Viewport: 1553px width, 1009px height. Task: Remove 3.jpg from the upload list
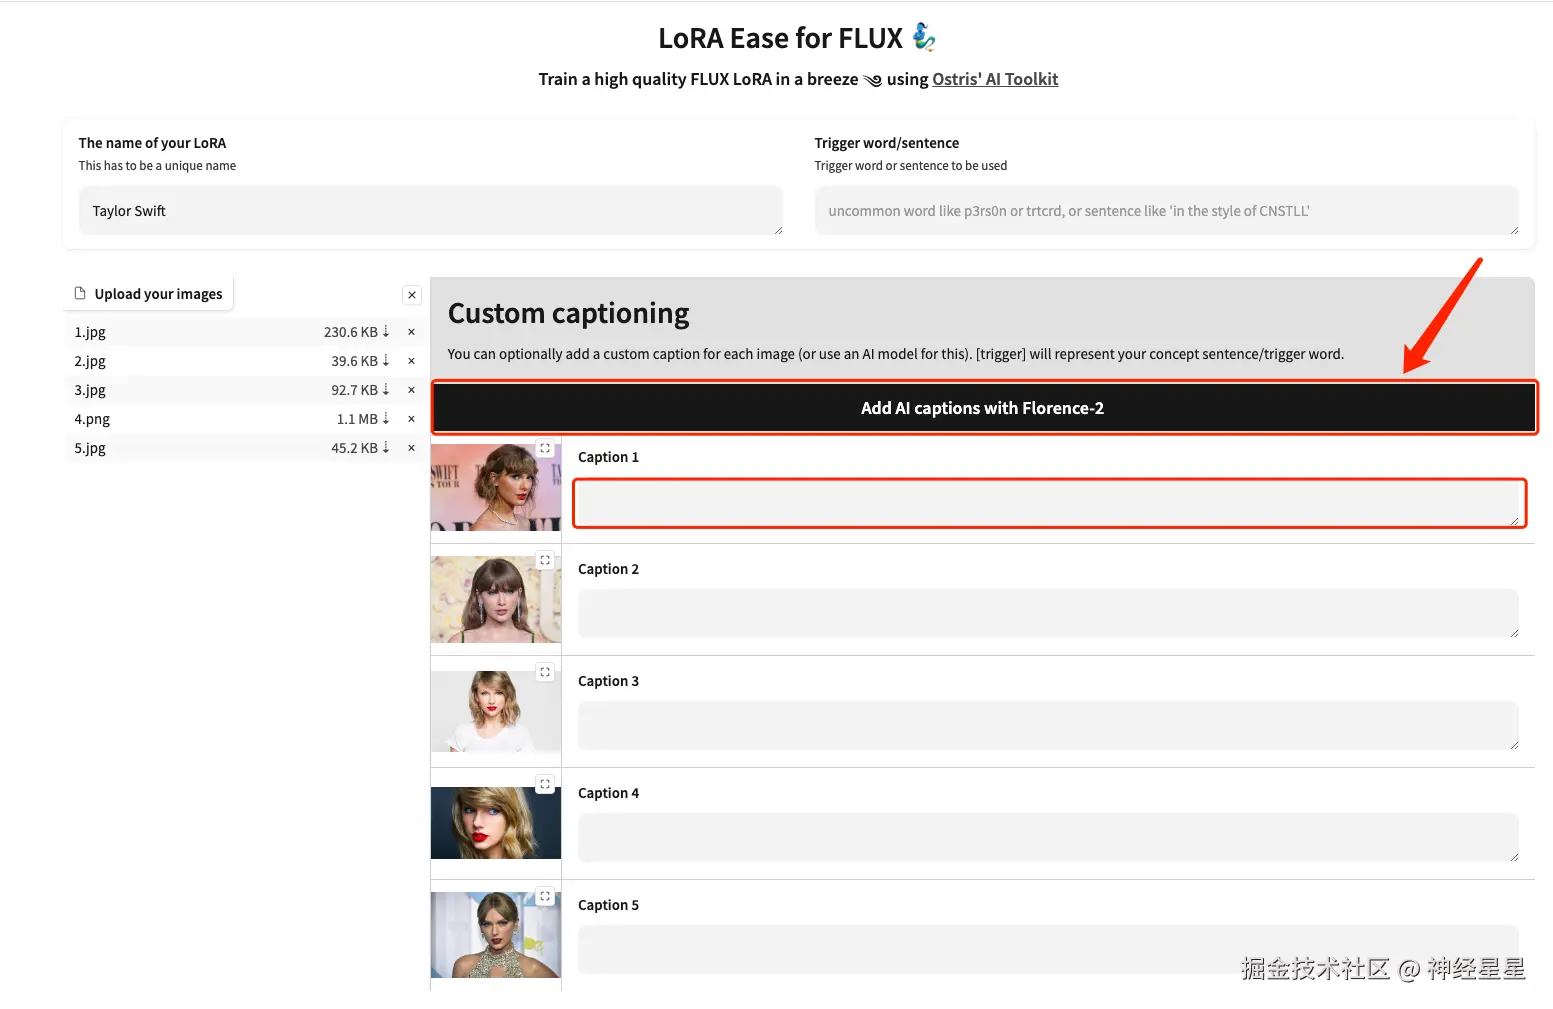tap(411, 390)
